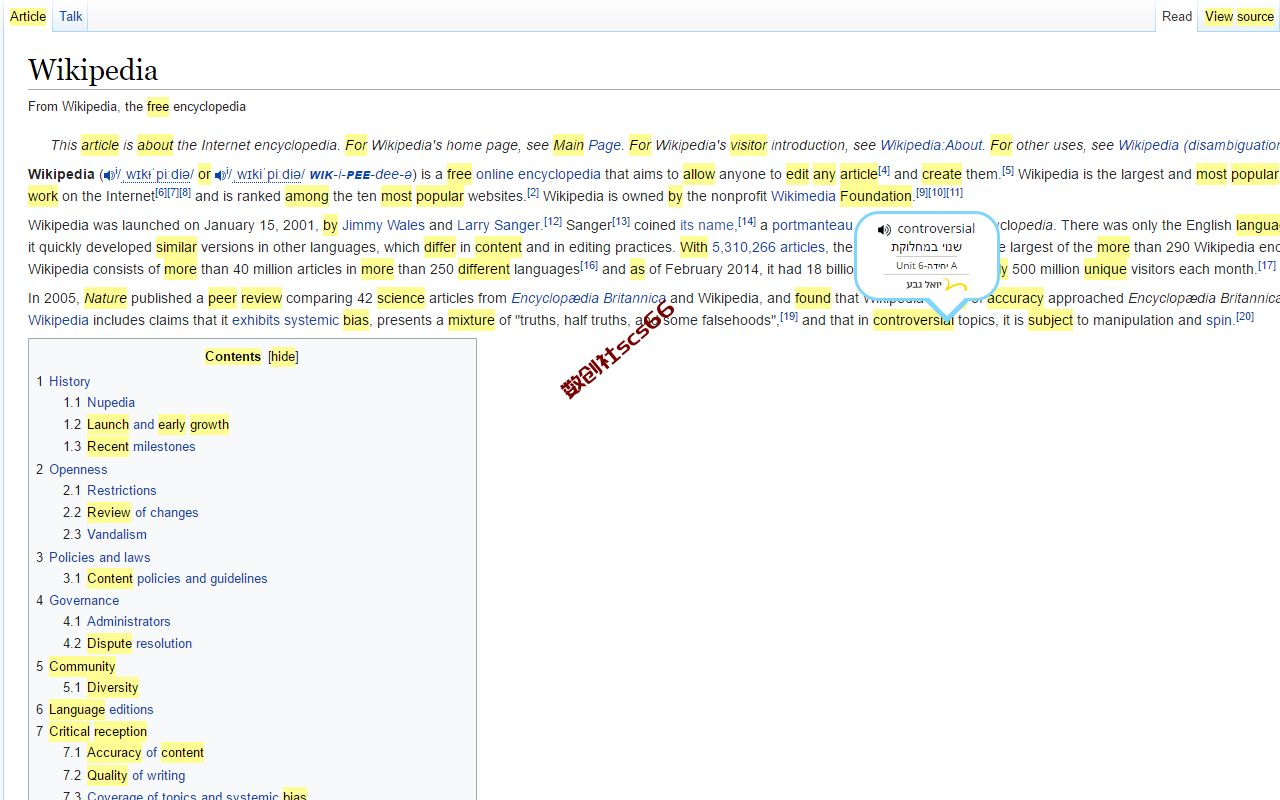Click the 'spin' link

click(x=1219, y=320)
